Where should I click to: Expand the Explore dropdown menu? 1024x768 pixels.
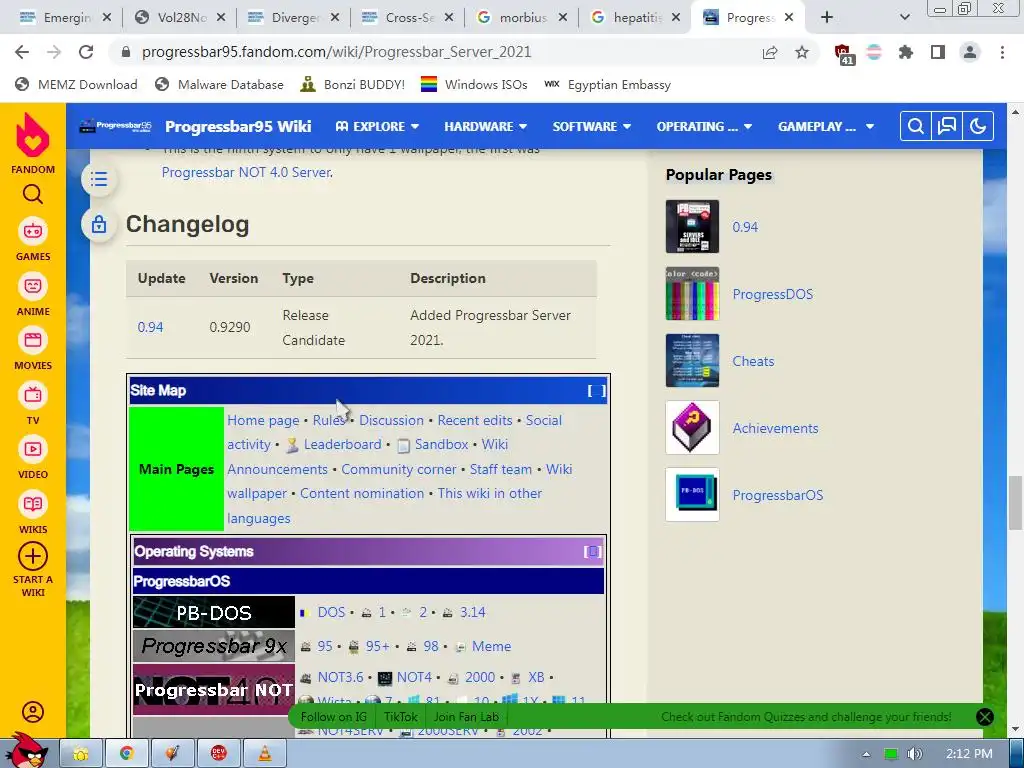377,127
